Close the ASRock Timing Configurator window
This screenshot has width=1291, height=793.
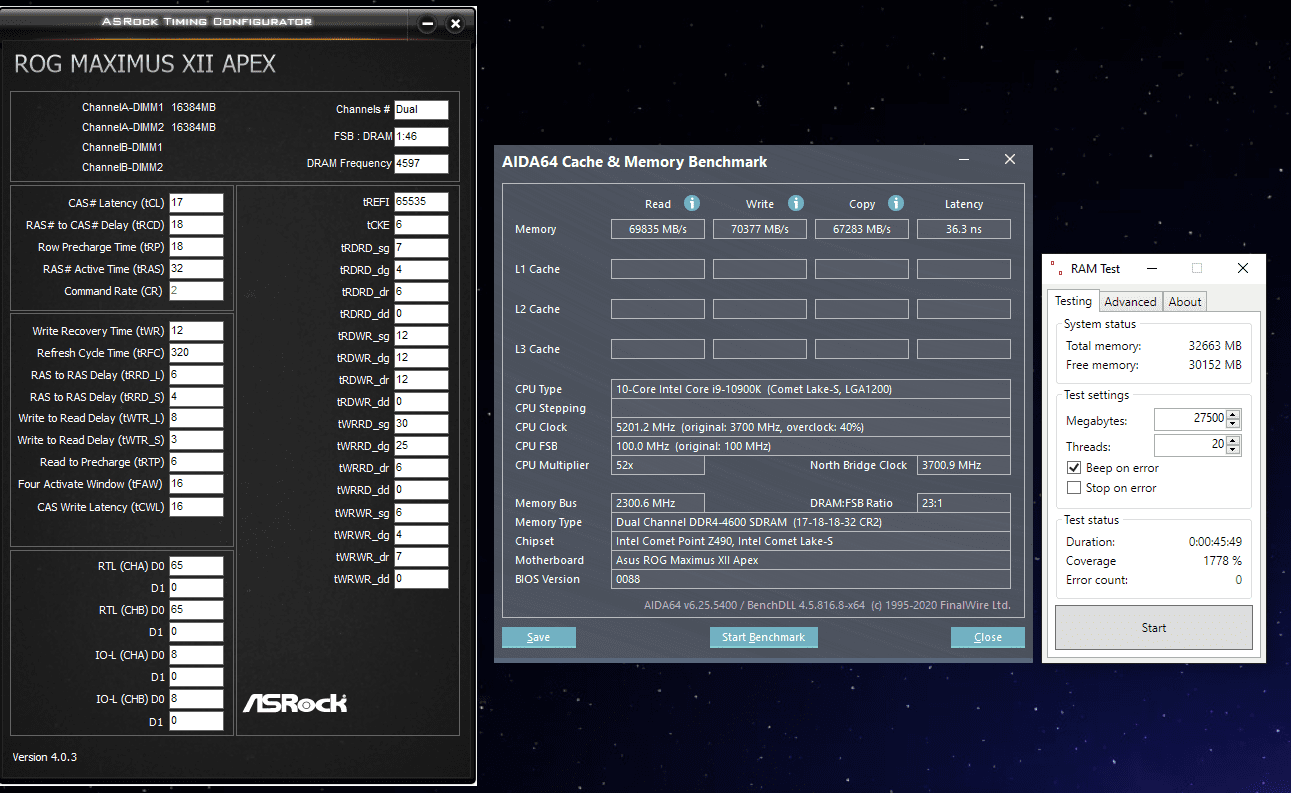pos(455,23)
